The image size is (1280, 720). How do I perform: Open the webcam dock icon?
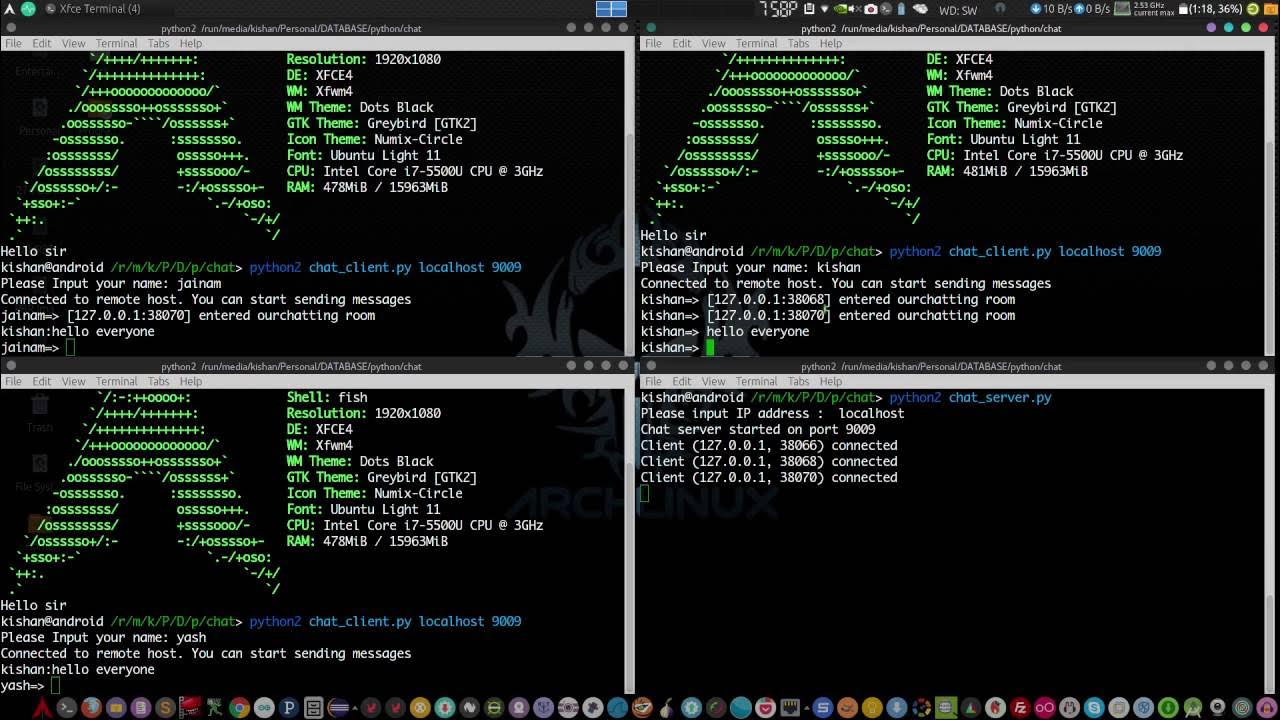(x=1217, y=708)
